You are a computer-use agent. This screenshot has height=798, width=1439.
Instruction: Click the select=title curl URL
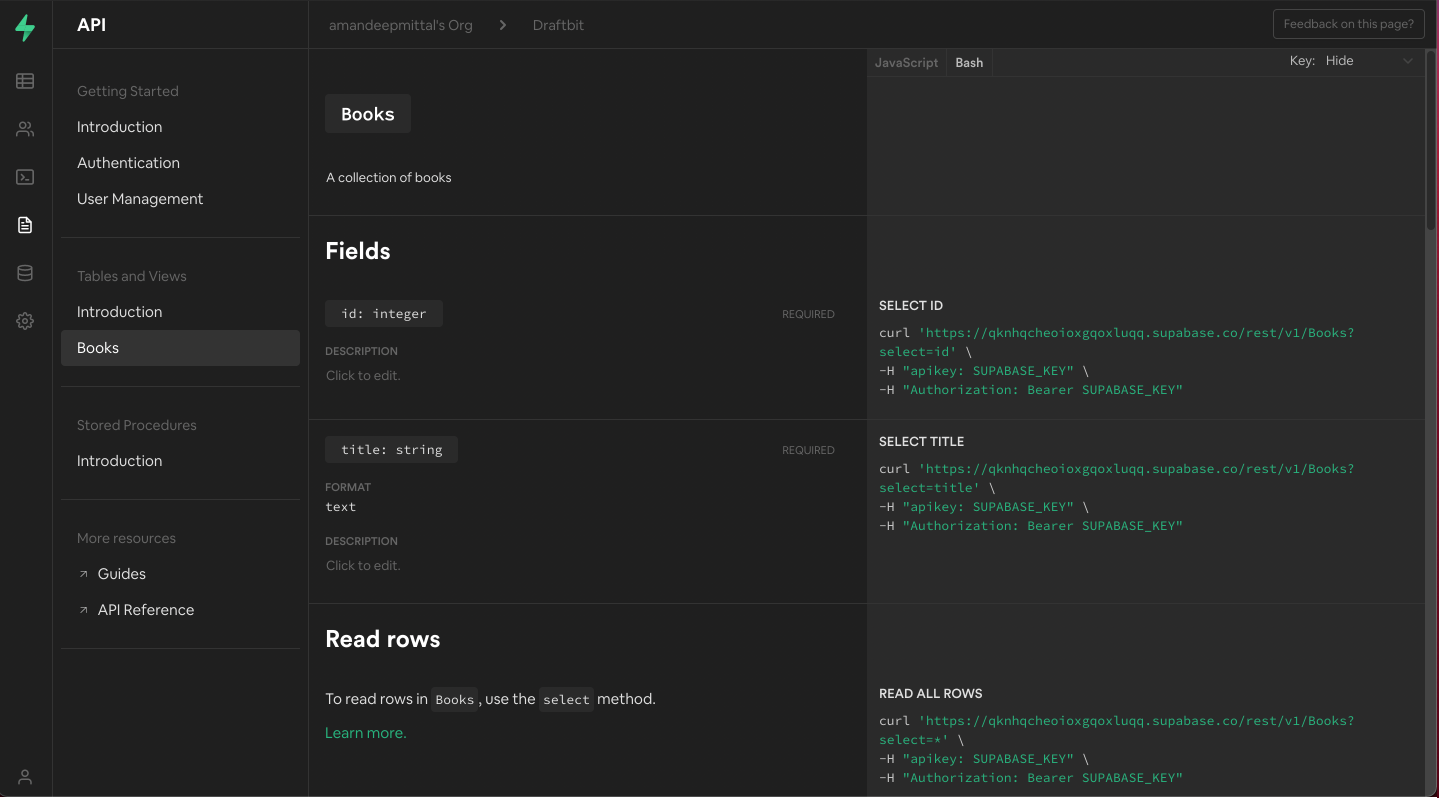click(1117, 478)
